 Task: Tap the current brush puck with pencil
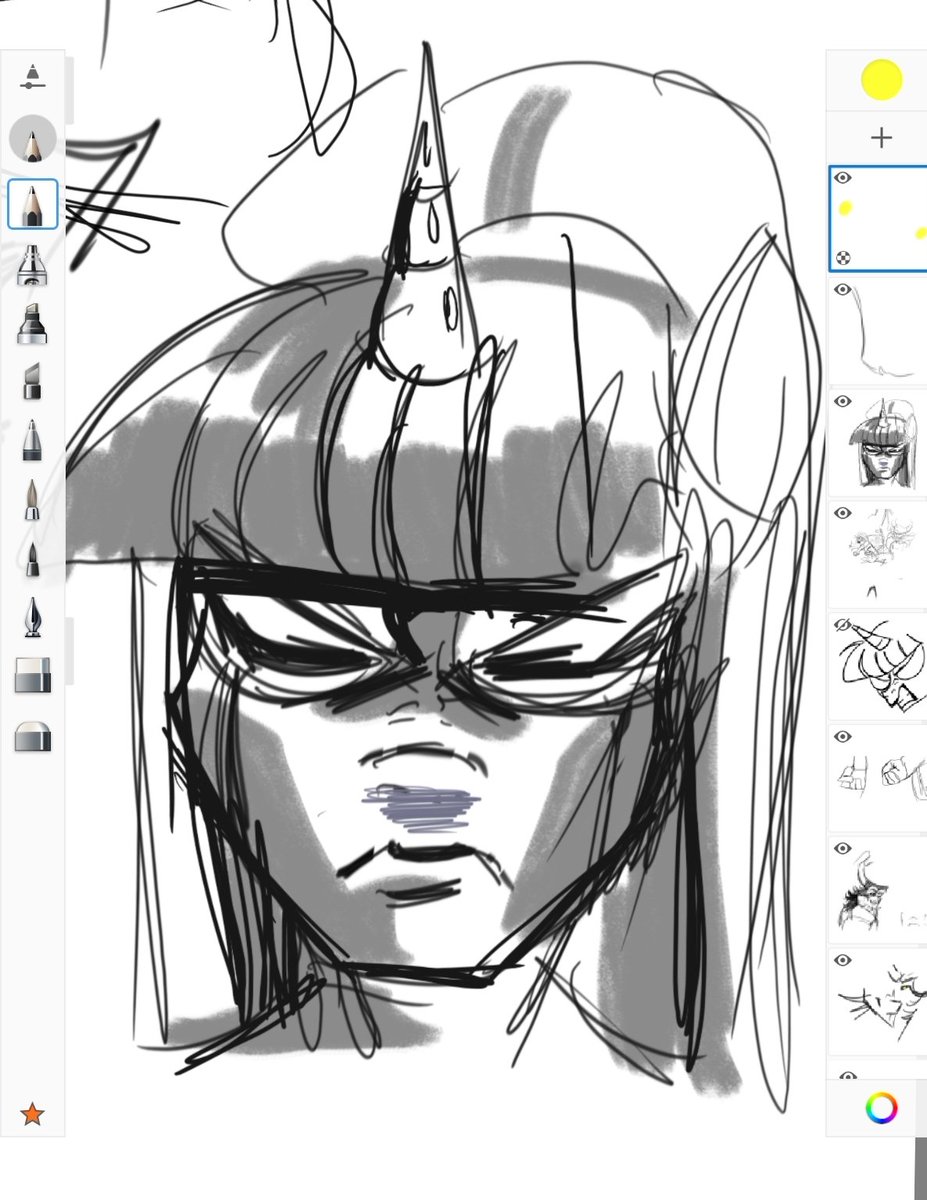coord(33,139)
